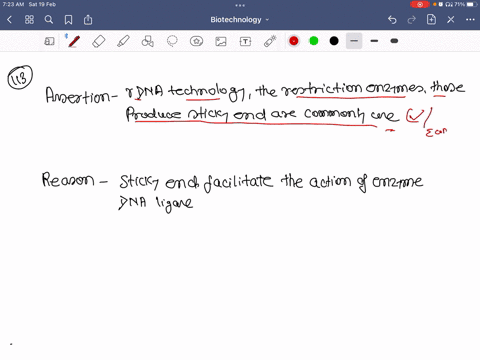This screenshot has width=480, height=360.
Task: Toggle the read-only/zoom window tool
Action: coord(49,41)
